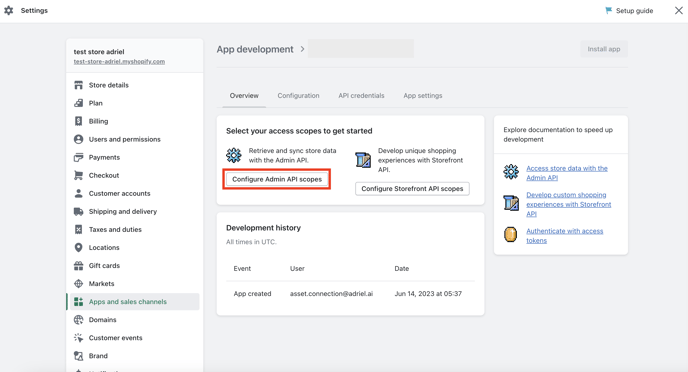Click the Locations pin icon
Screen dimensions: 688x372
79,247
